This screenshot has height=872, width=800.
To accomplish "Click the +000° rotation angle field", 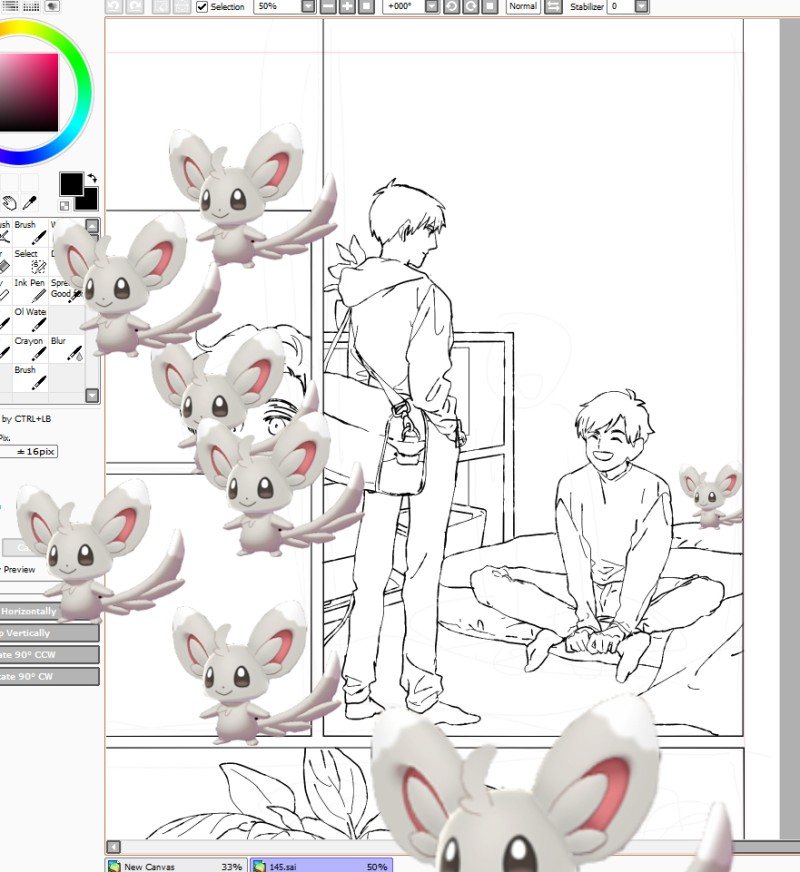I will 404,7.
